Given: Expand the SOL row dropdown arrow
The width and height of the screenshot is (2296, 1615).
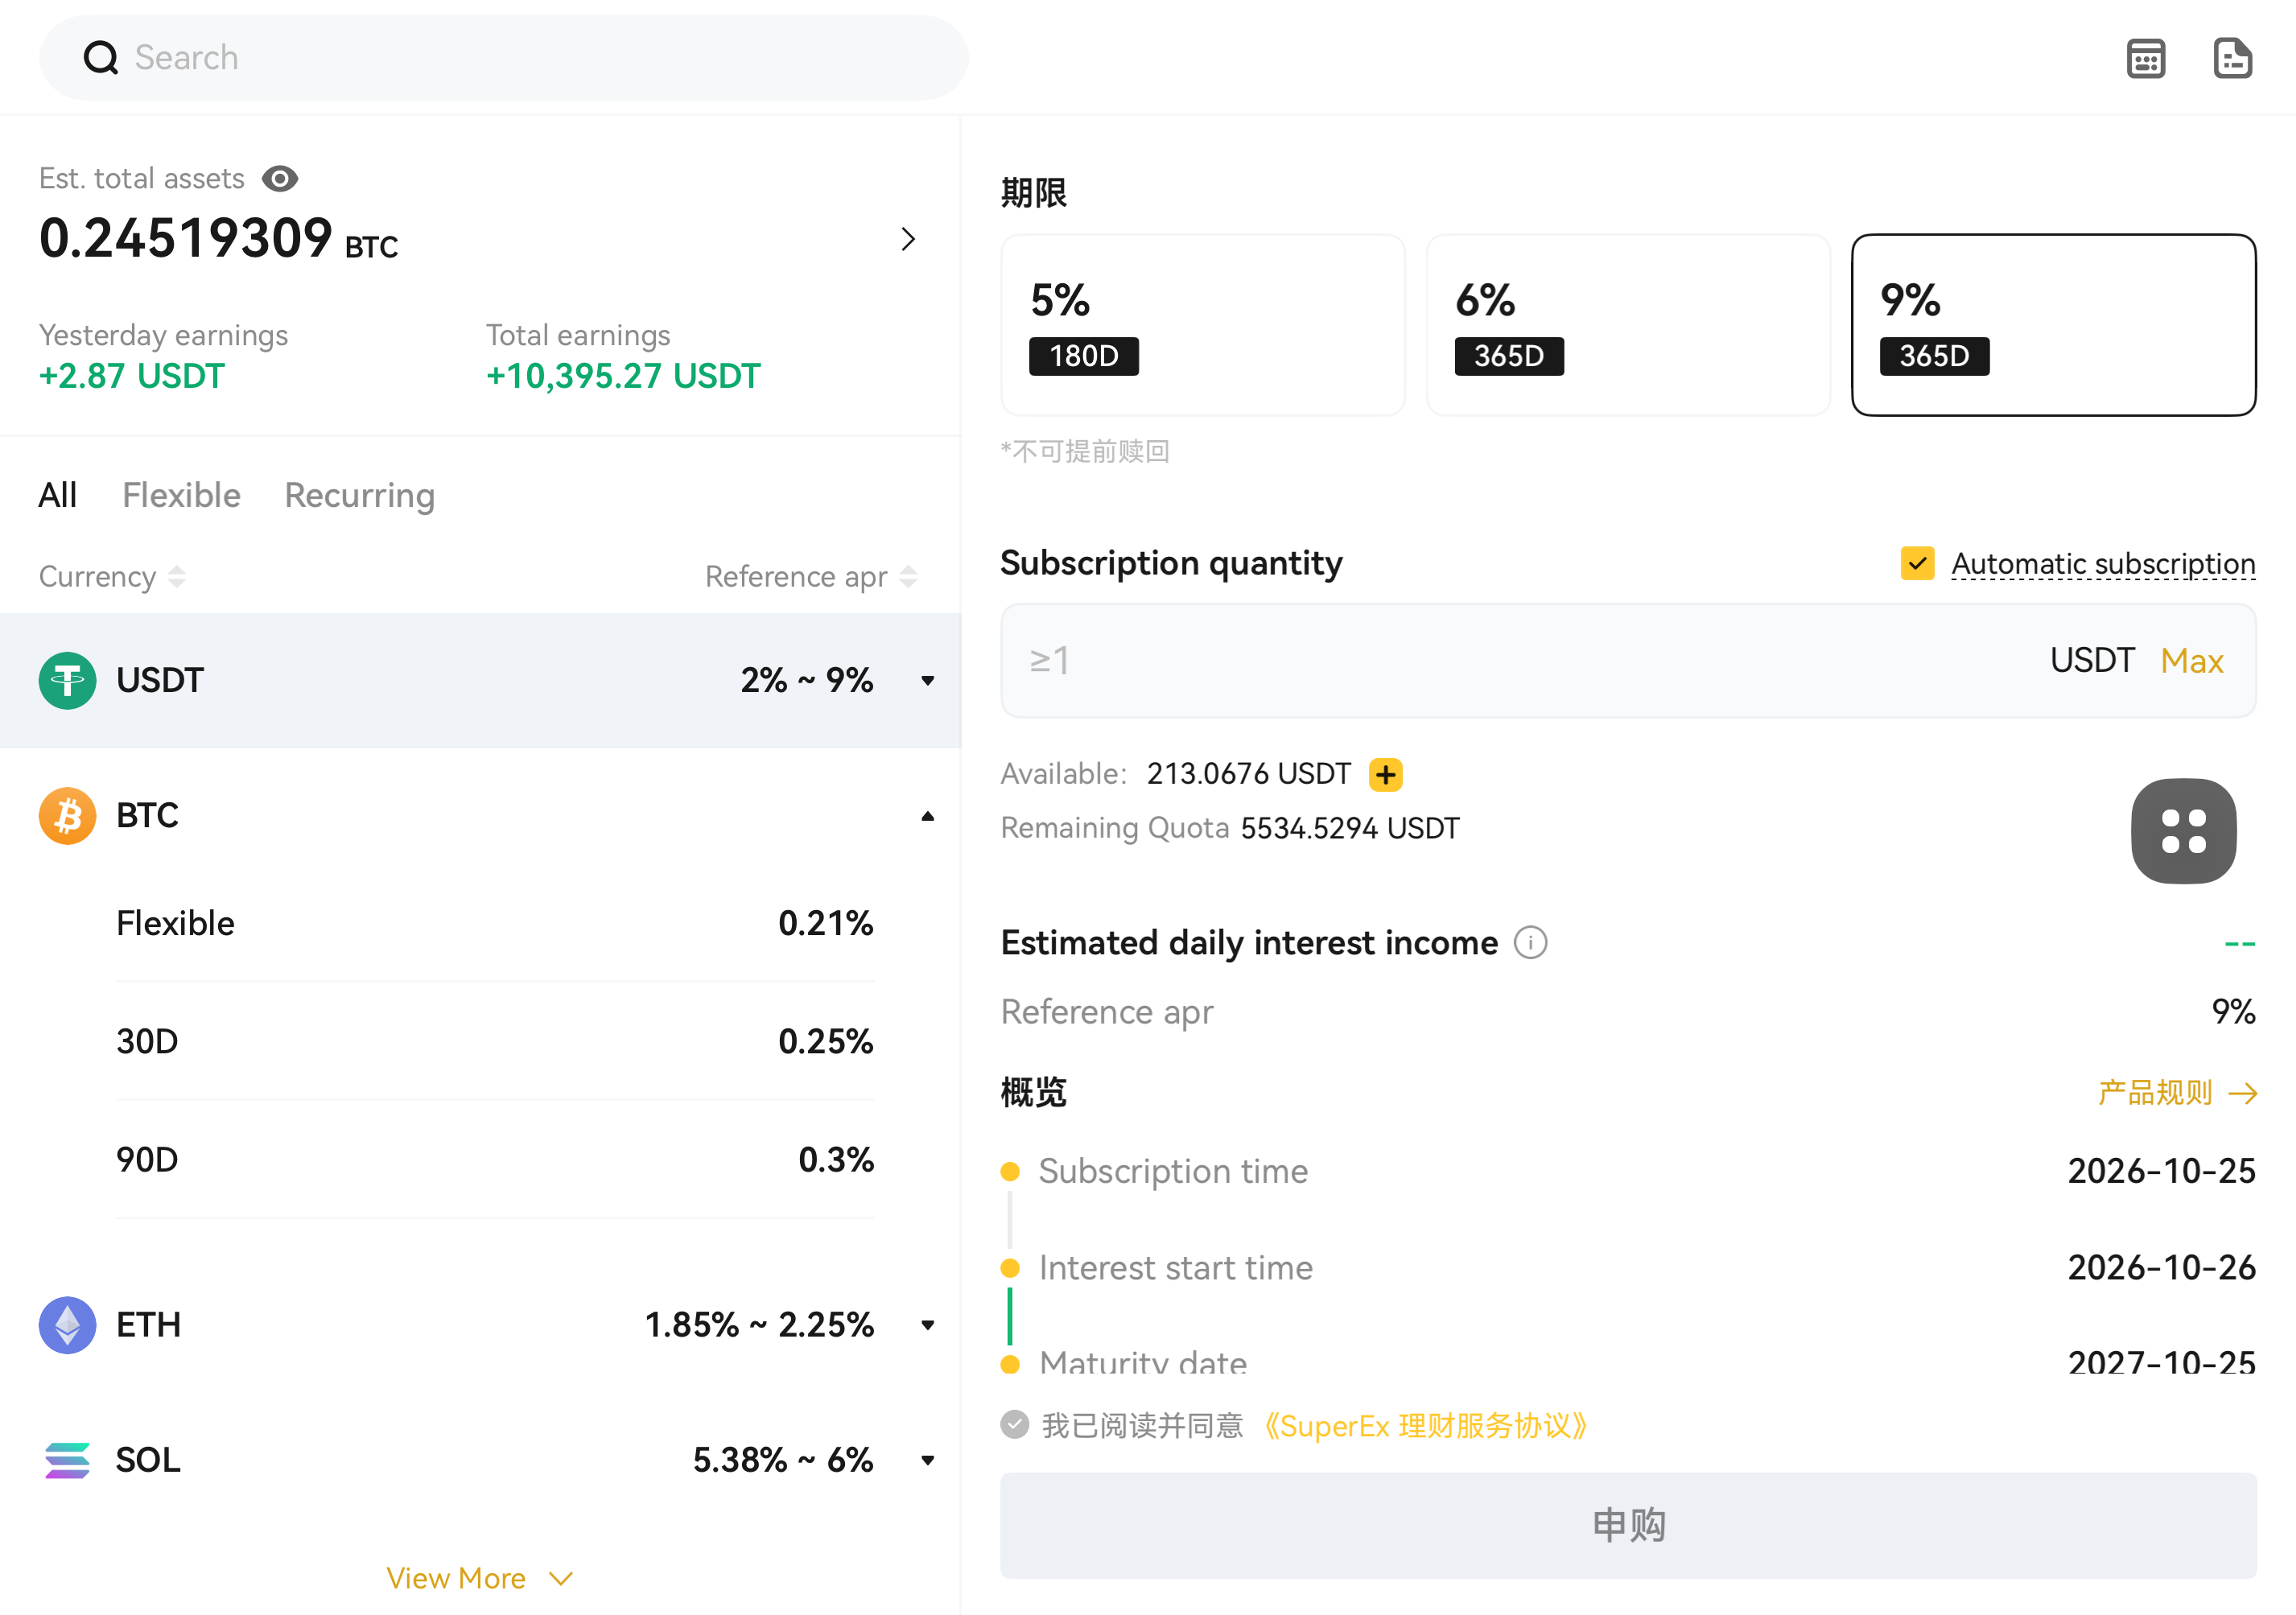Looking at the screenshot, I should pyautogui.click(x=928, y=1460).
